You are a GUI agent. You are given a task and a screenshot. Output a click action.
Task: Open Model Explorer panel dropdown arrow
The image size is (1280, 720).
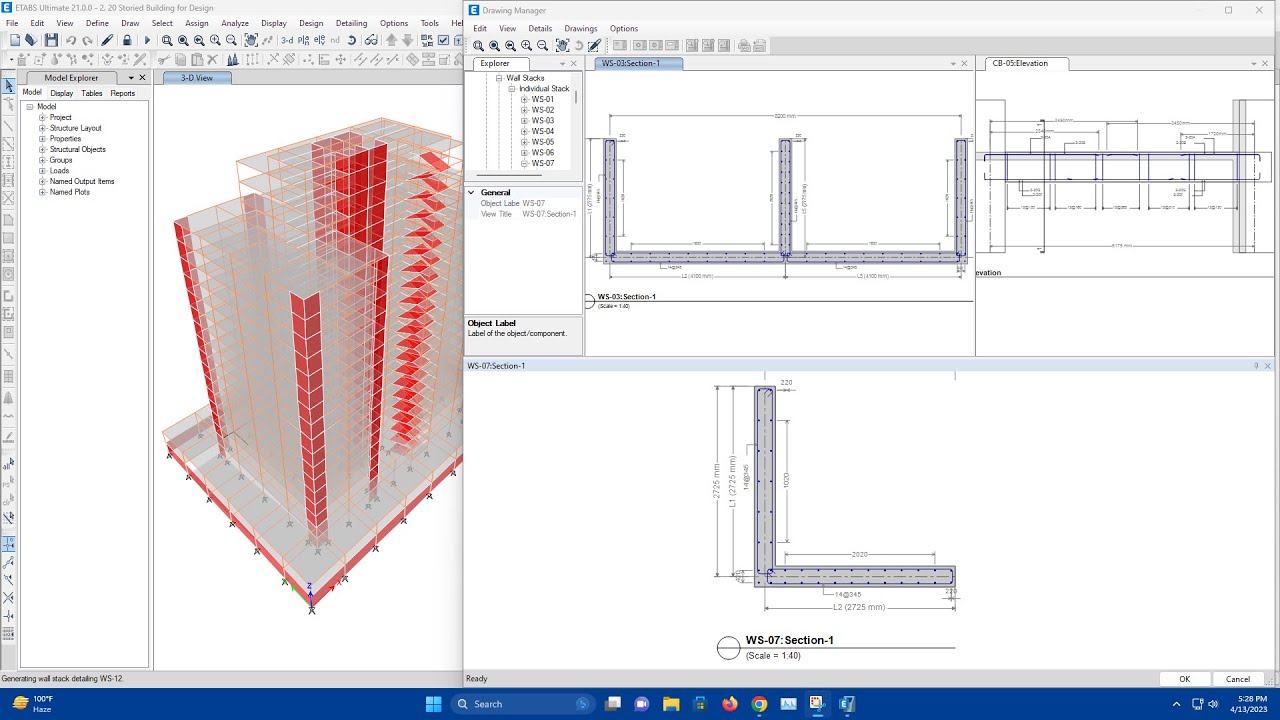(x=131, y=78)
